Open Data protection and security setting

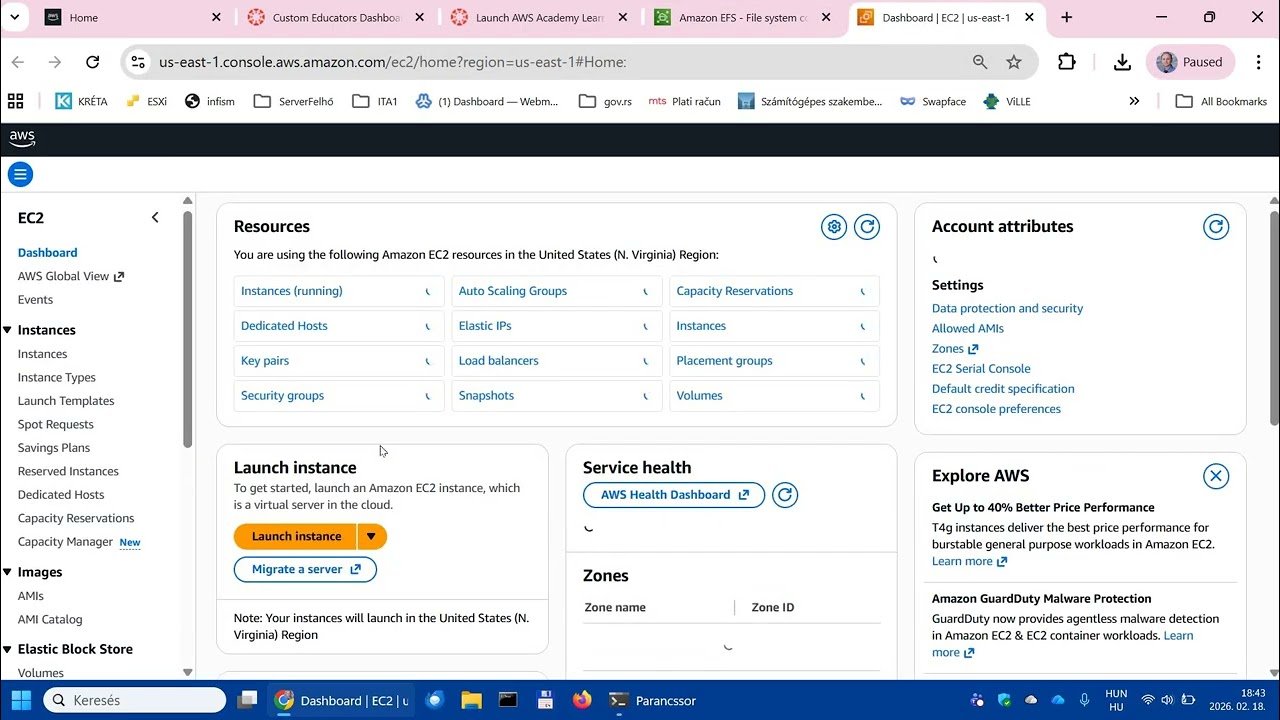tap(1007, 309)
